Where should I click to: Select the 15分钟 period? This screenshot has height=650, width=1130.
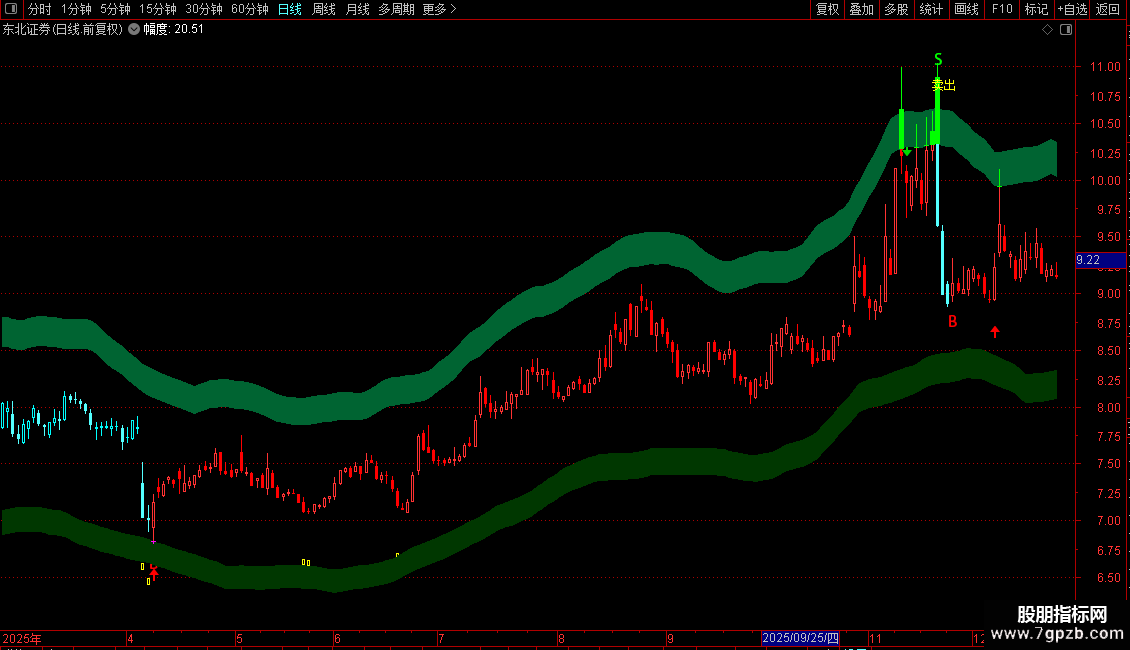click(158, 9)
